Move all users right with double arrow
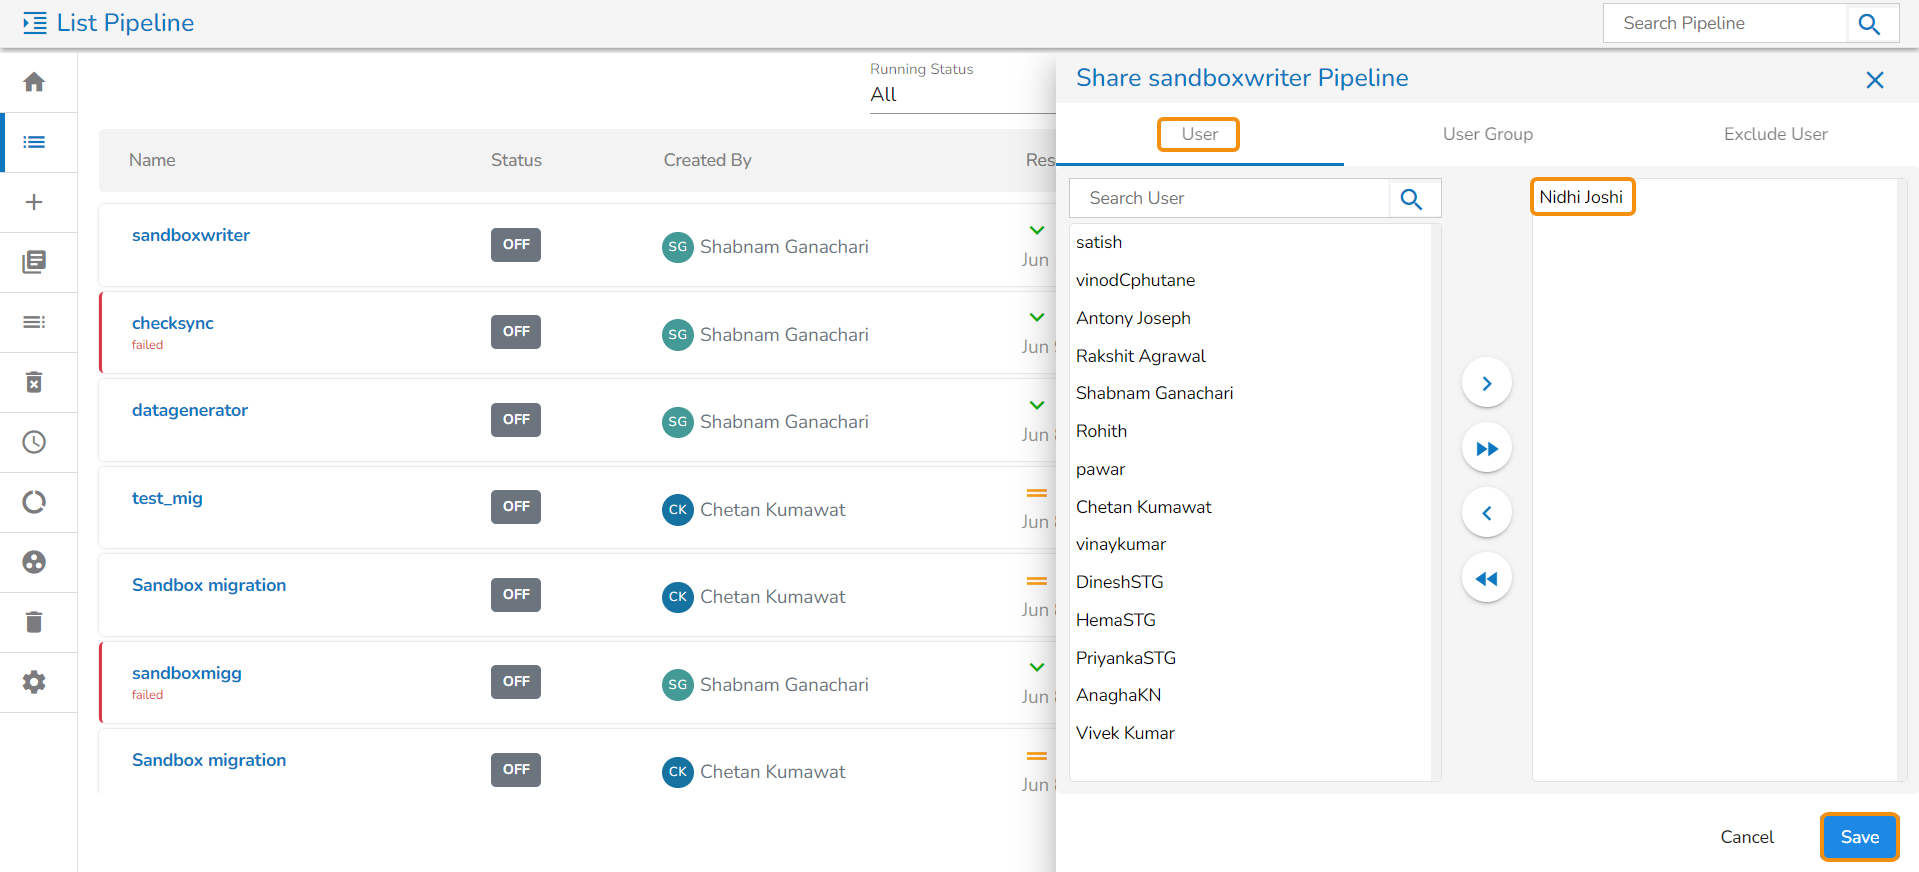 [1486, 448]
